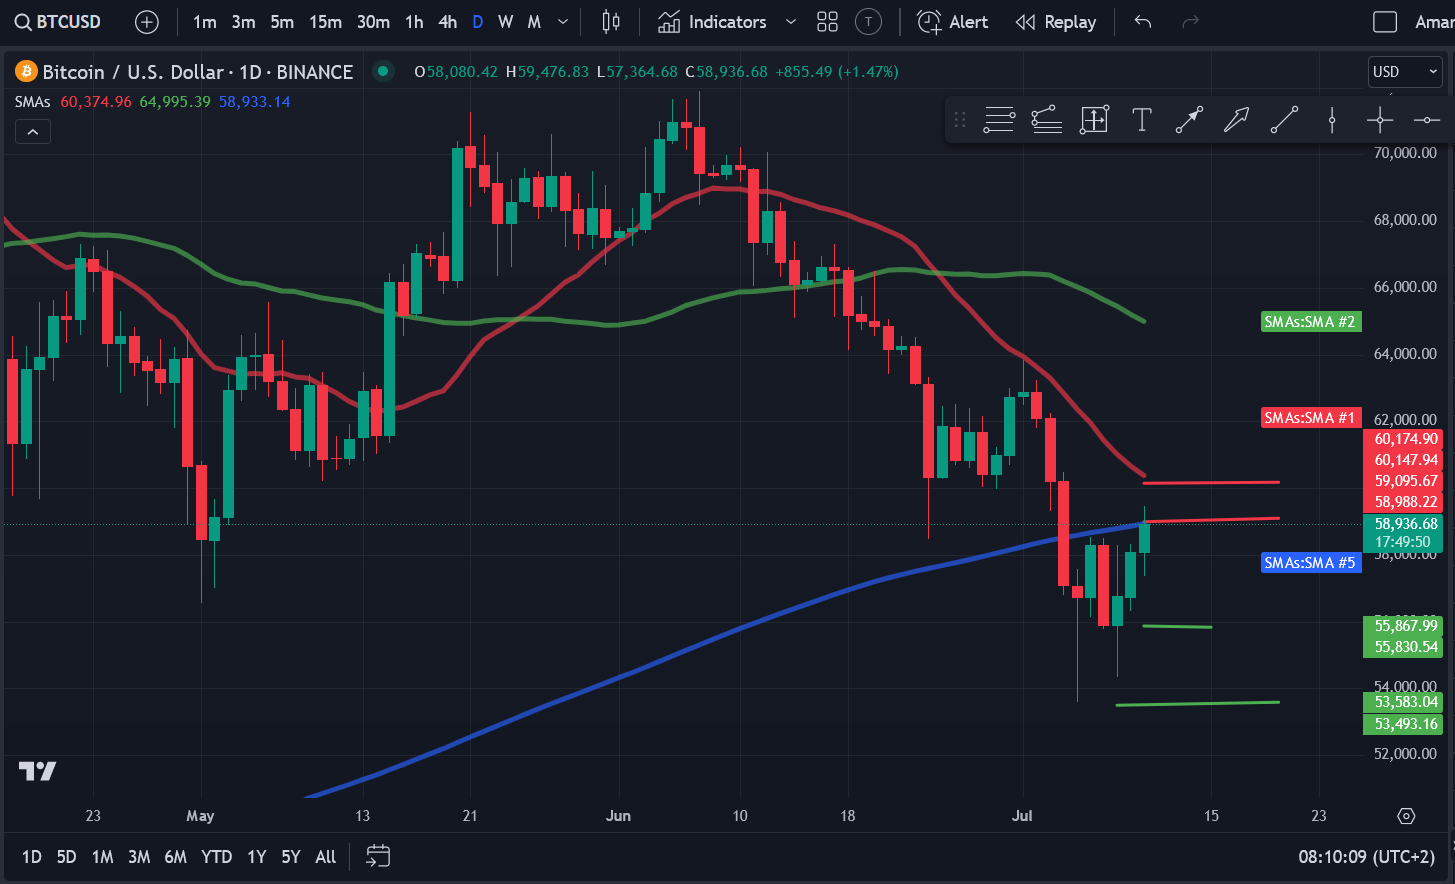Viewport: 1455px width, 884px height.
Task: Select the 5m timeframe
Action: (x=282, y=22)
